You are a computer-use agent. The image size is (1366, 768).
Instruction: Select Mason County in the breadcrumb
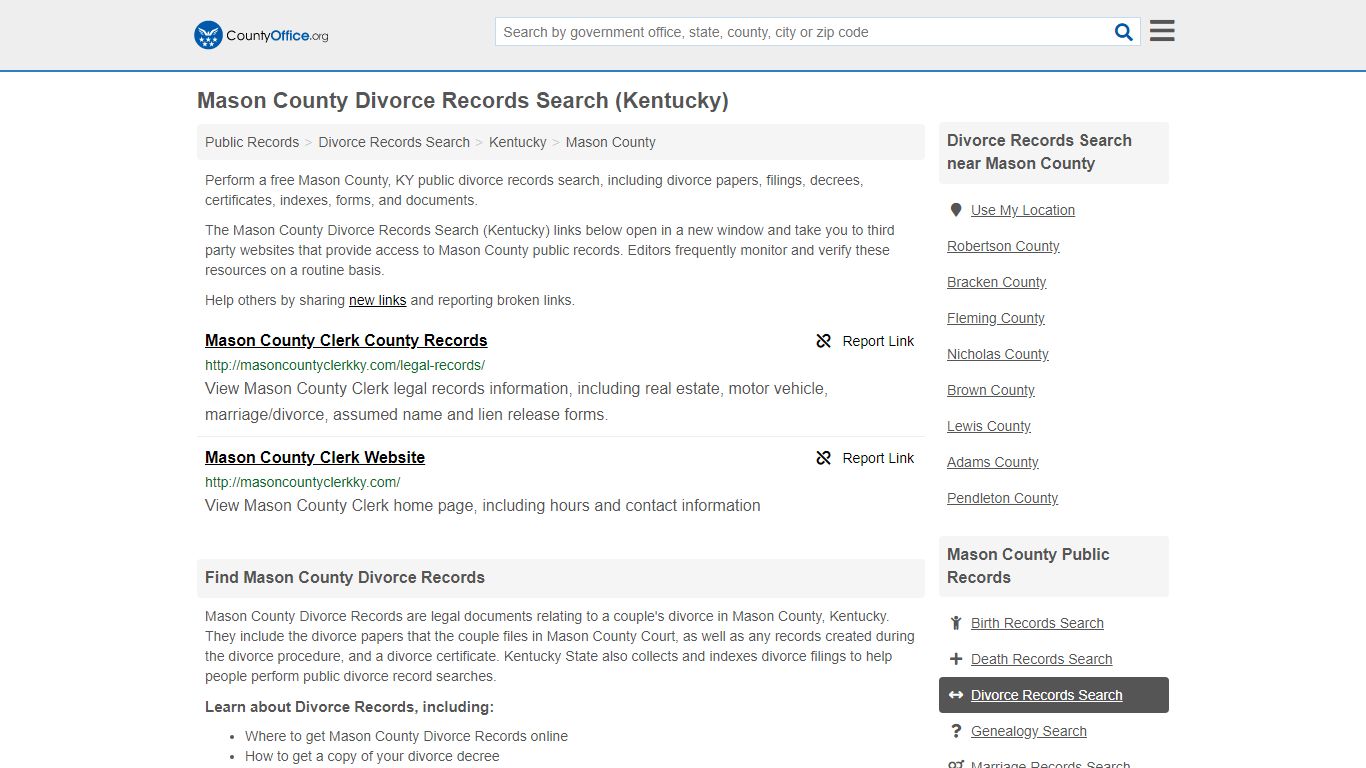pyautogui.click(x=611, y=142)
